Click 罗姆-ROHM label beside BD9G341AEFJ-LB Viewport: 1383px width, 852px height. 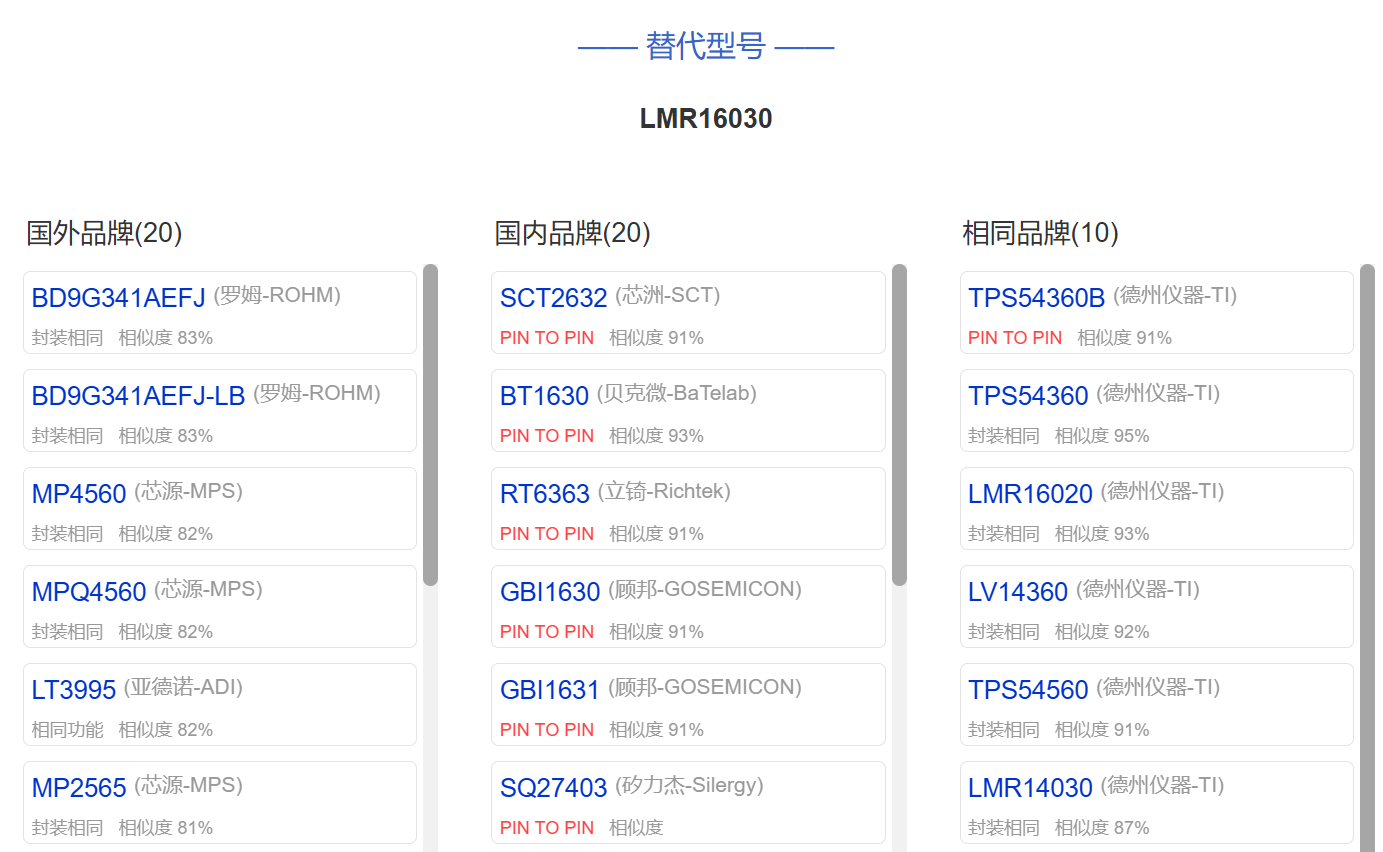(317, 393)
